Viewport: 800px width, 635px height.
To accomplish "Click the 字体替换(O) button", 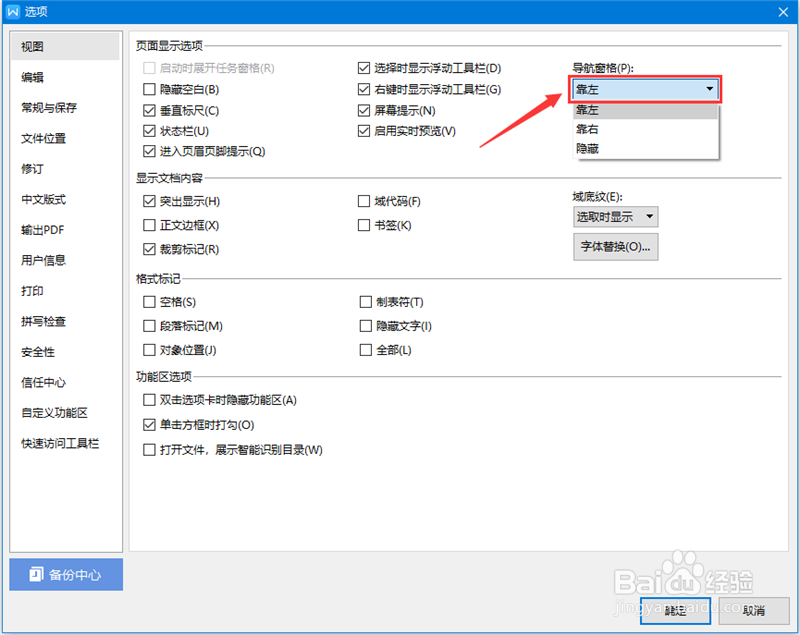I will 614,247.
